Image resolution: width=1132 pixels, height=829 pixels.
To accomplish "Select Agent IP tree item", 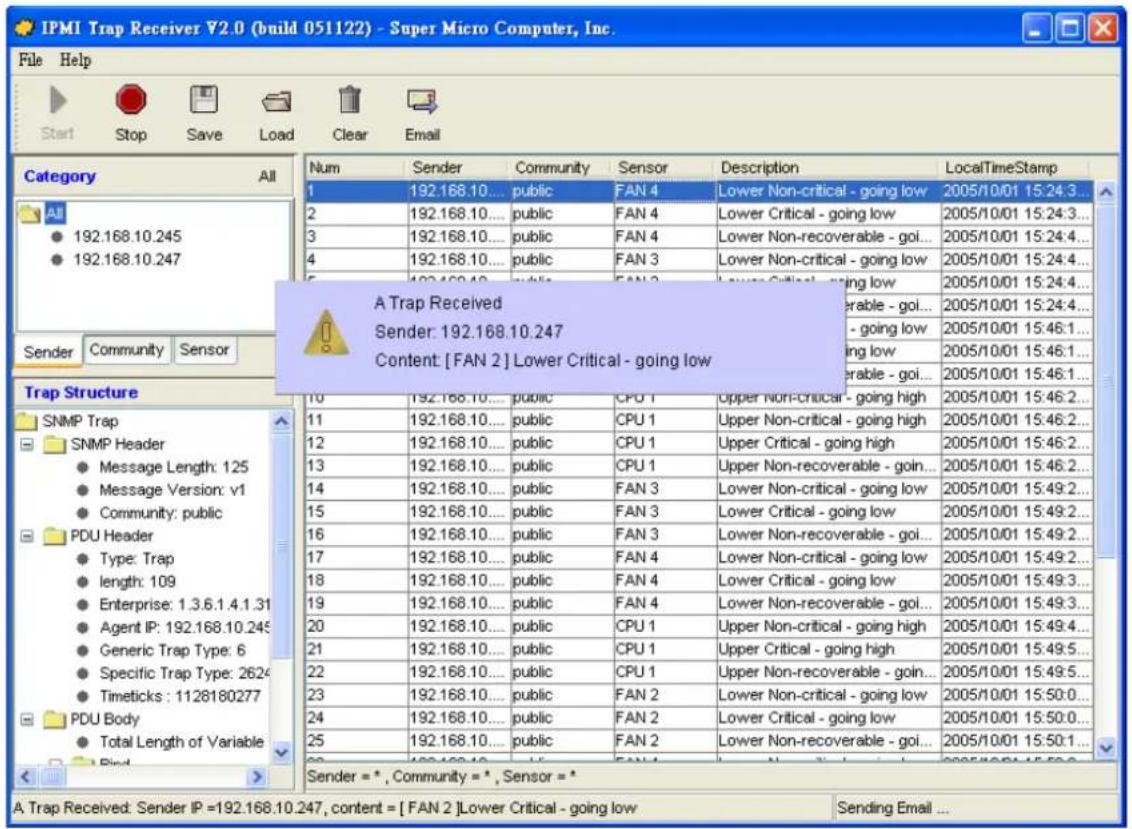I will (x=184, y=628).
